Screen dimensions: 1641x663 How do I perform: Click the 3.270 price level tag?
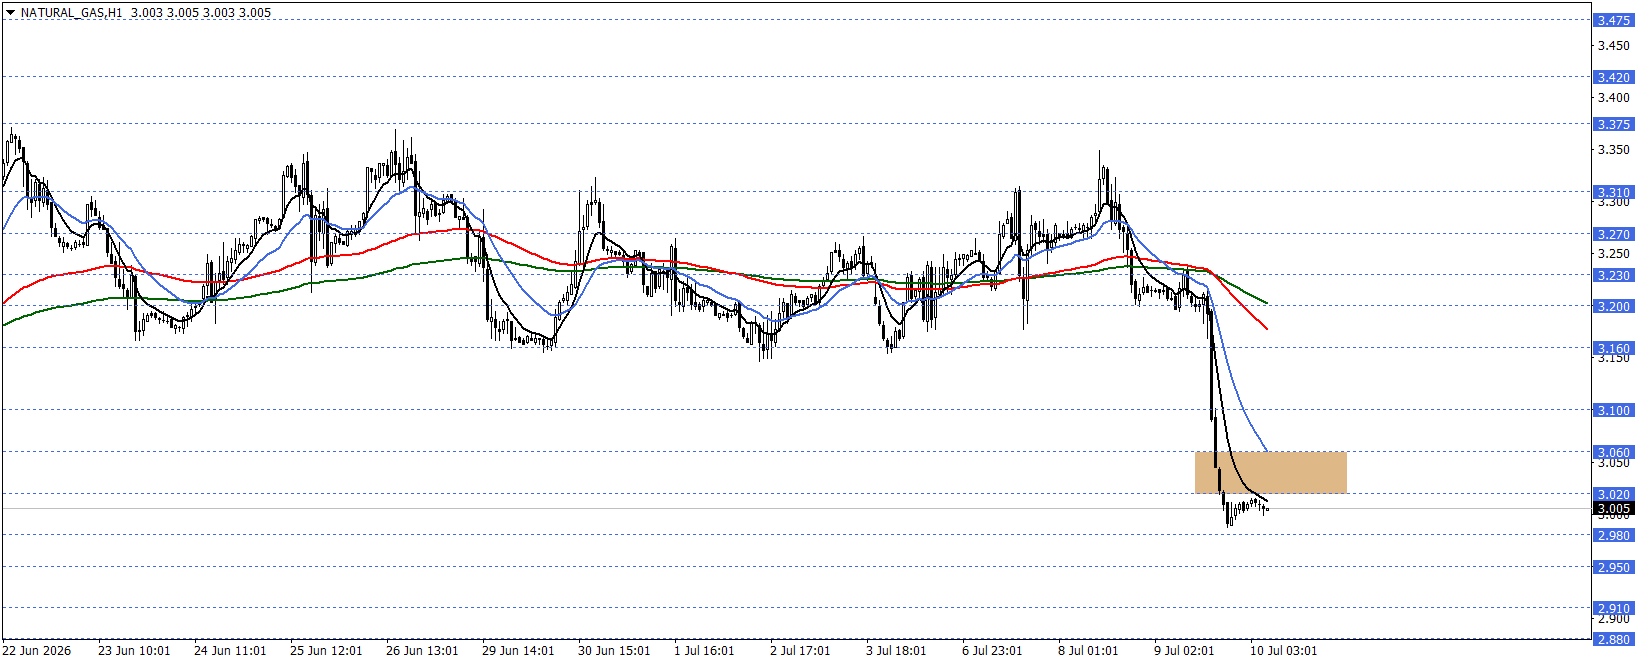1613,234
